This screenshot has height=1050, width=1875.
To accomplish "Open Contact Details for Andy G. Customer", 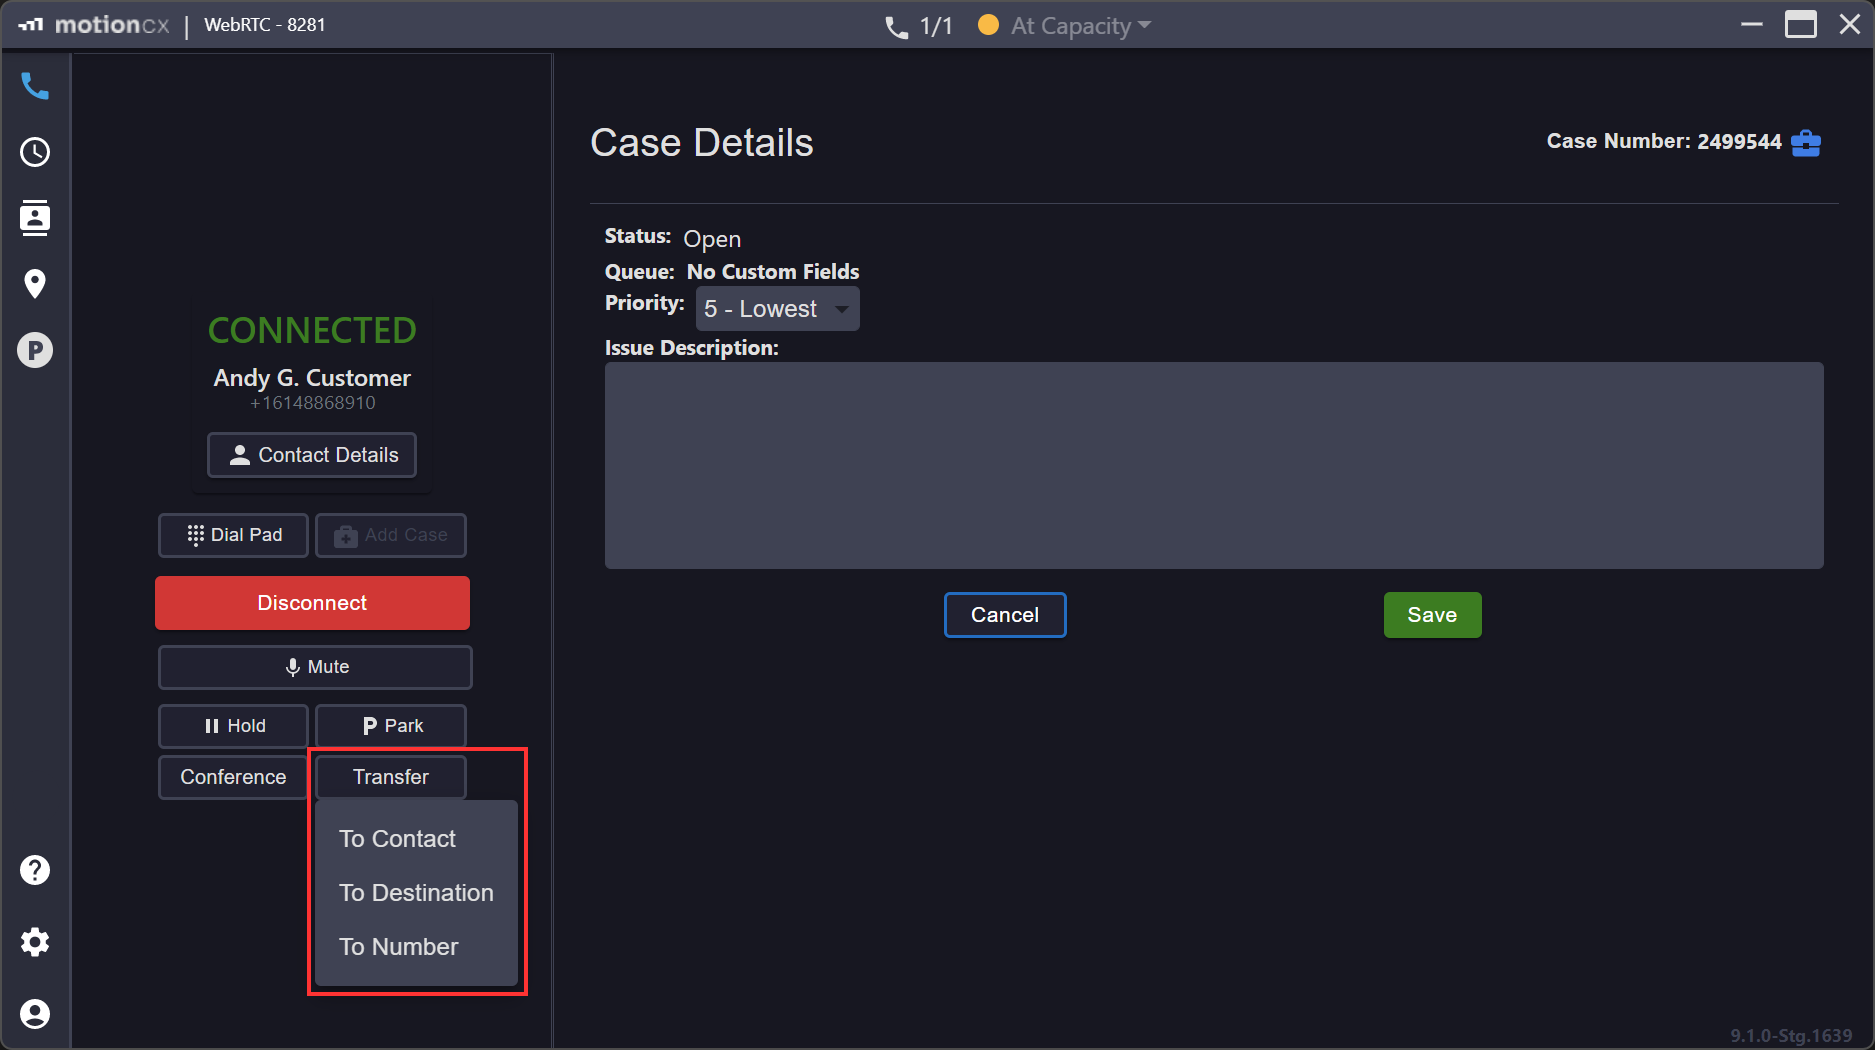I will 312,455.
